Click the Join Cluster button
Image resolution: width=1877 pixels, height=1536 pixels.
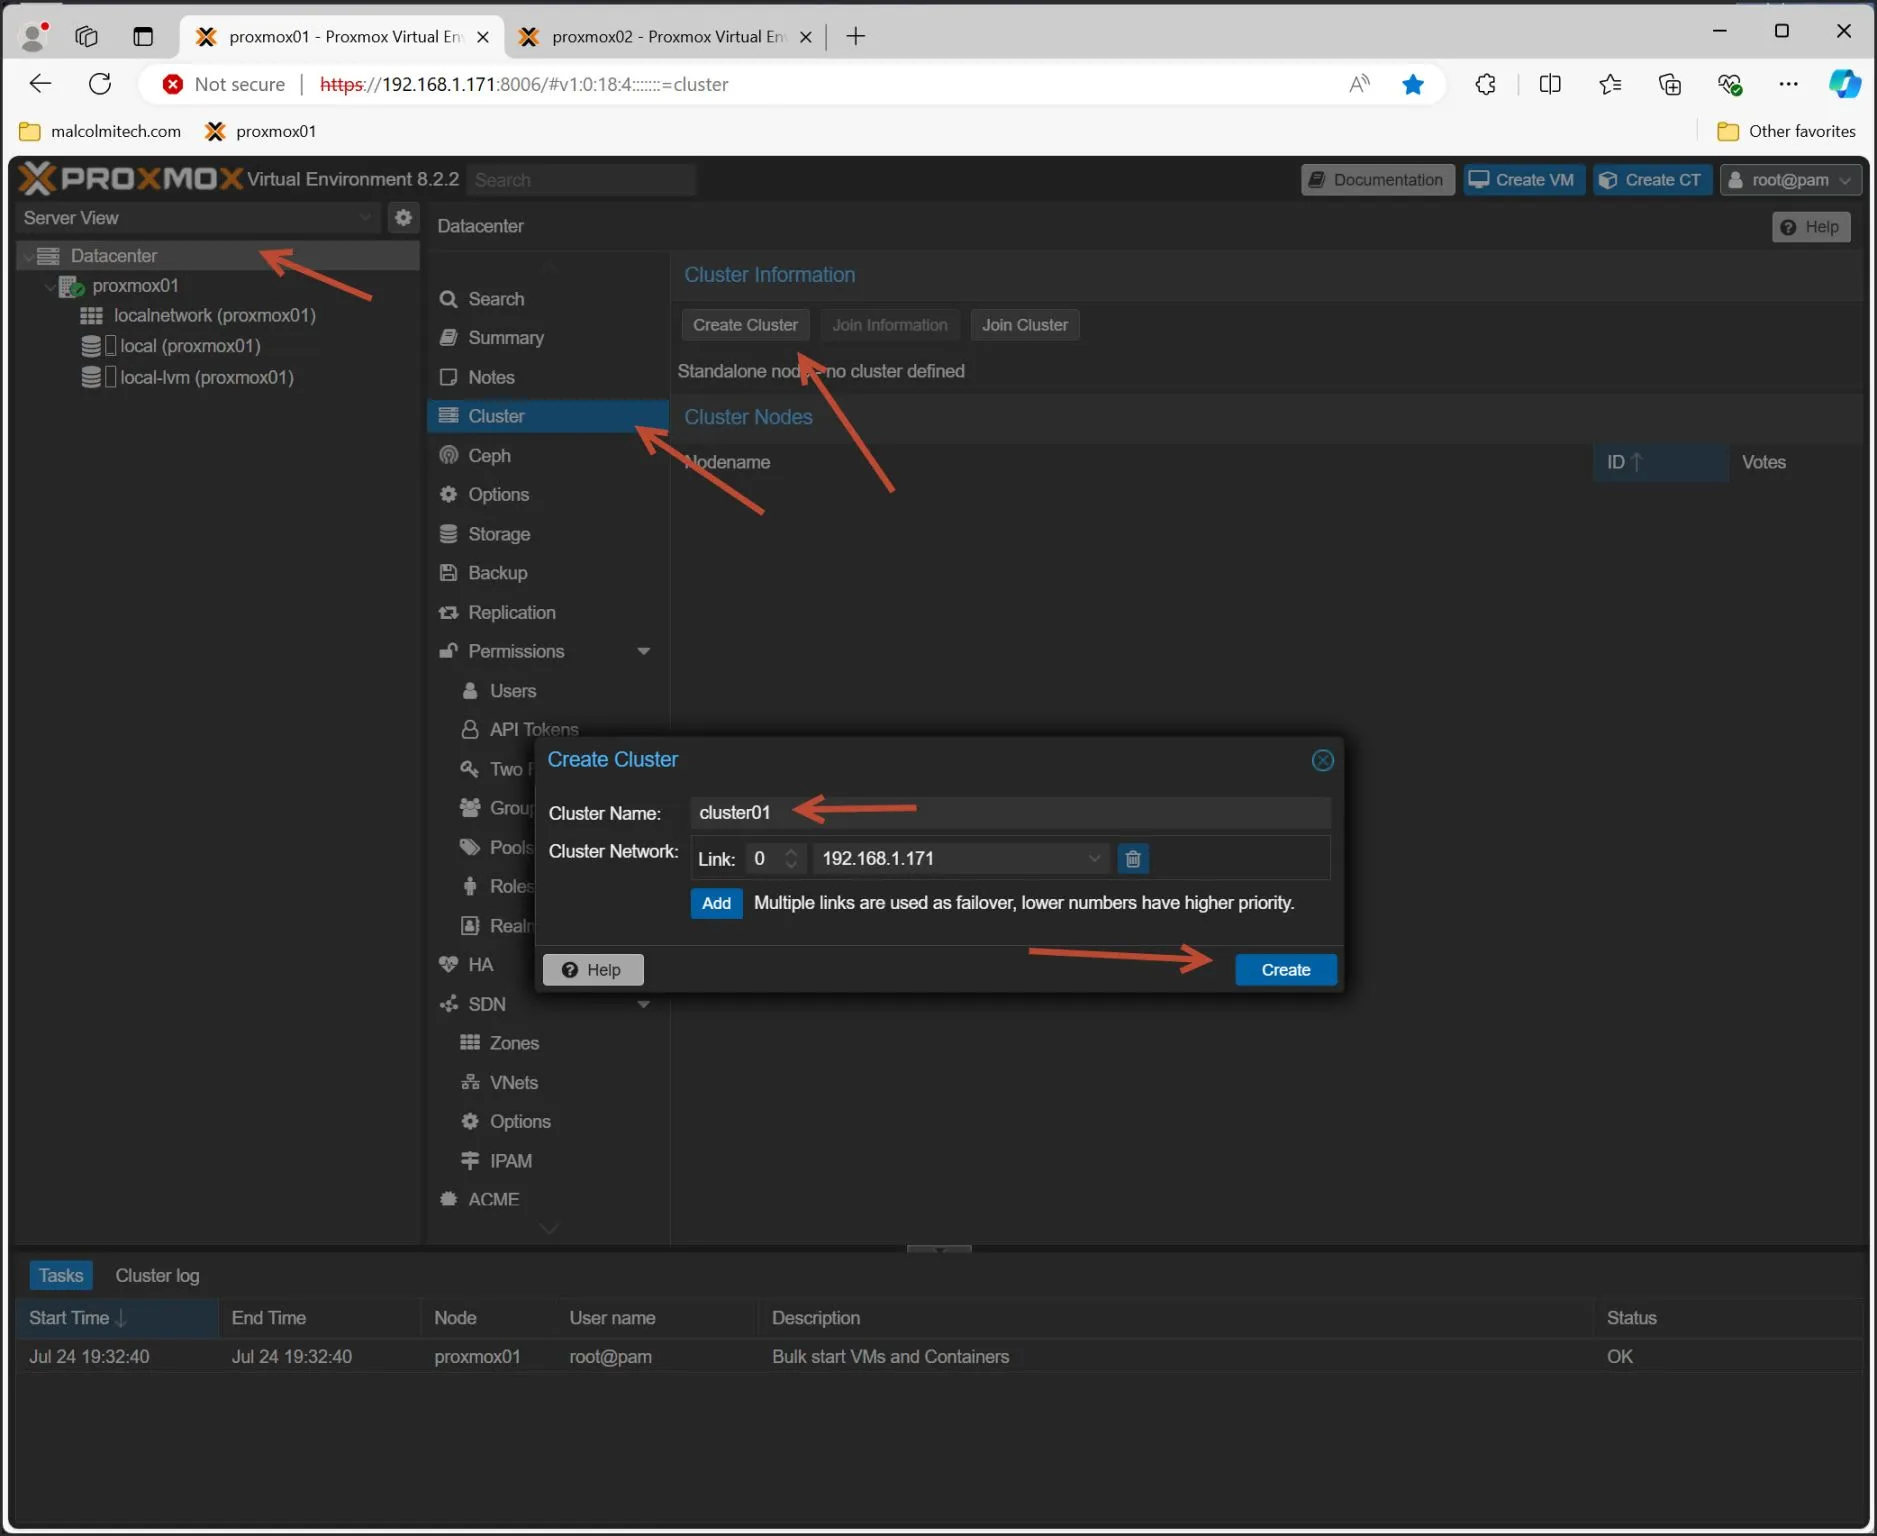[1024, 324]
